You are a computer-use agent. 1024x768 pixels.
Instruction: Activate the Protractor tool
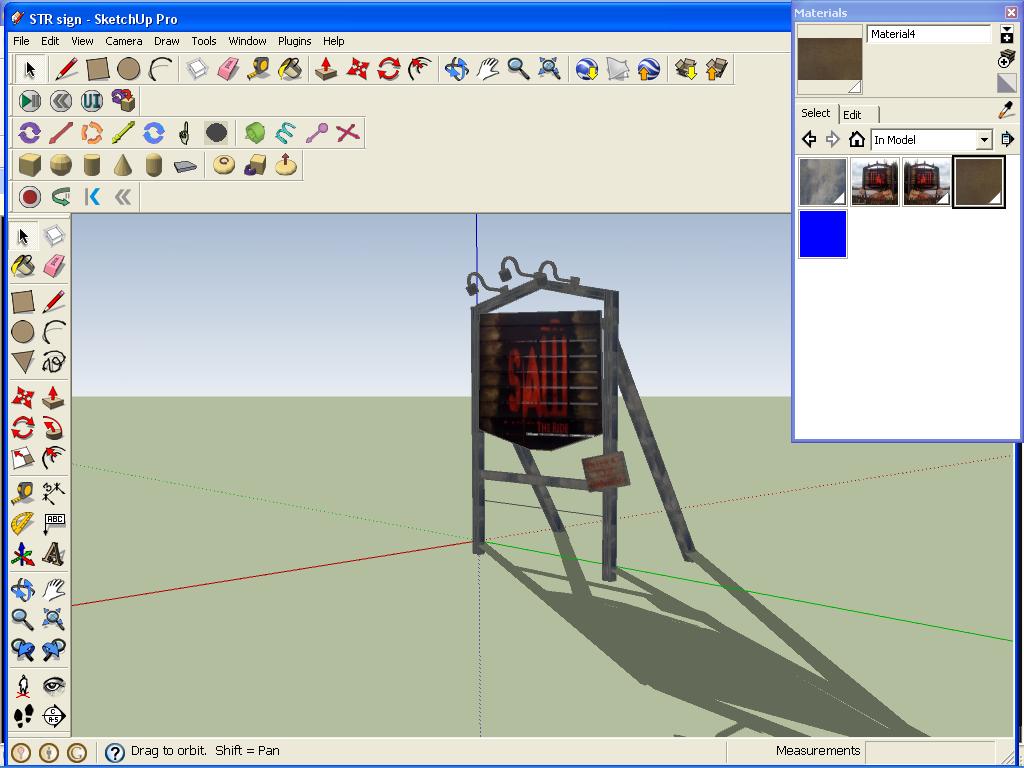coord(23,524)
